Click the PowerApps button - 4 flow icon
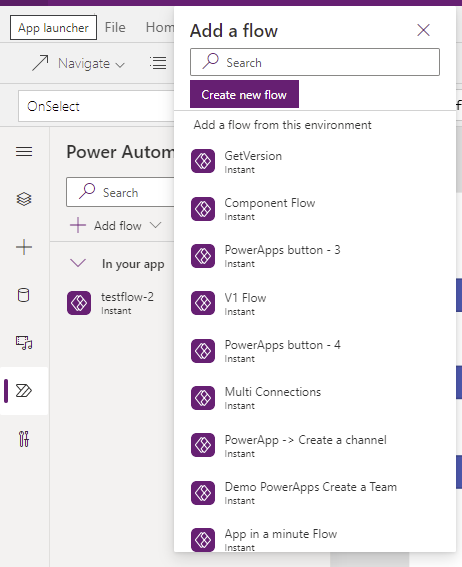The image size is (462, 567). pyautogui.click(x=203, y=351)
